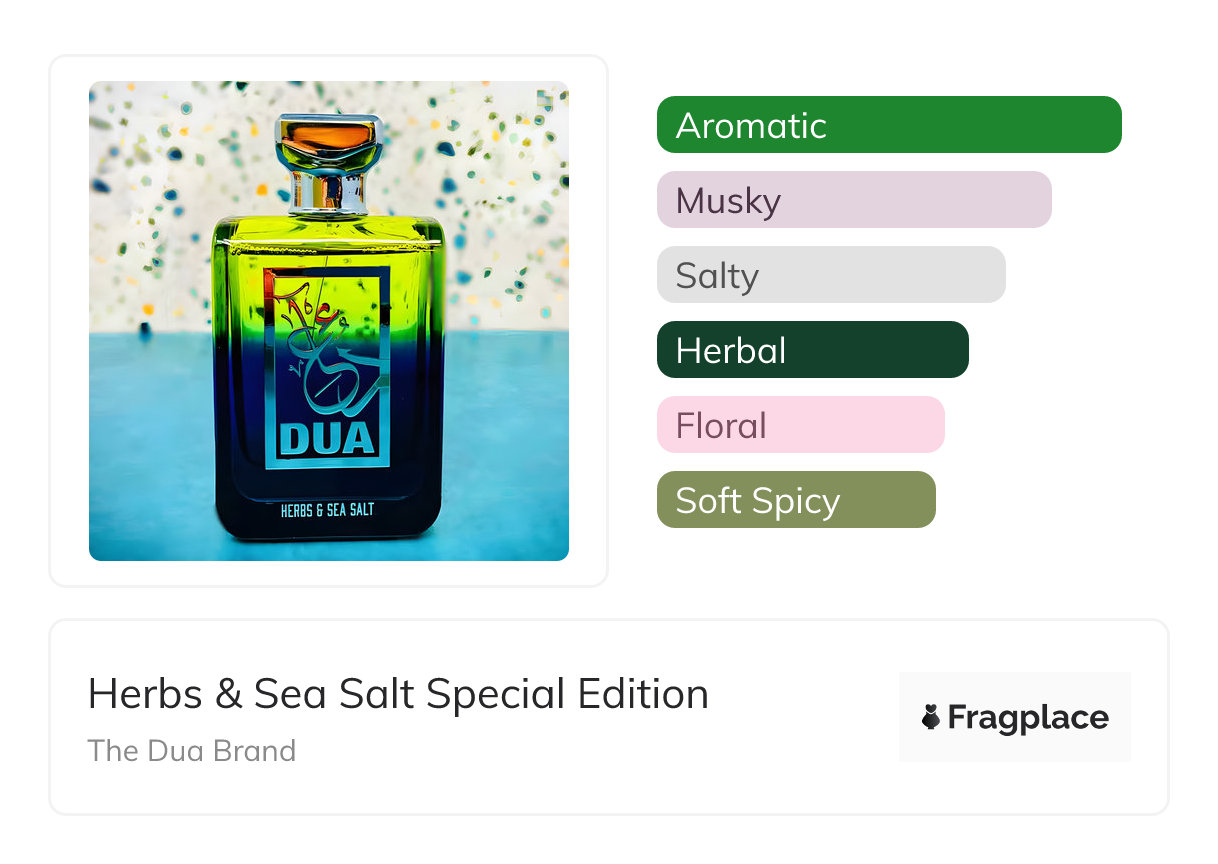Open the Herbs & Sea Salt Special Edition title

(398, 694)
